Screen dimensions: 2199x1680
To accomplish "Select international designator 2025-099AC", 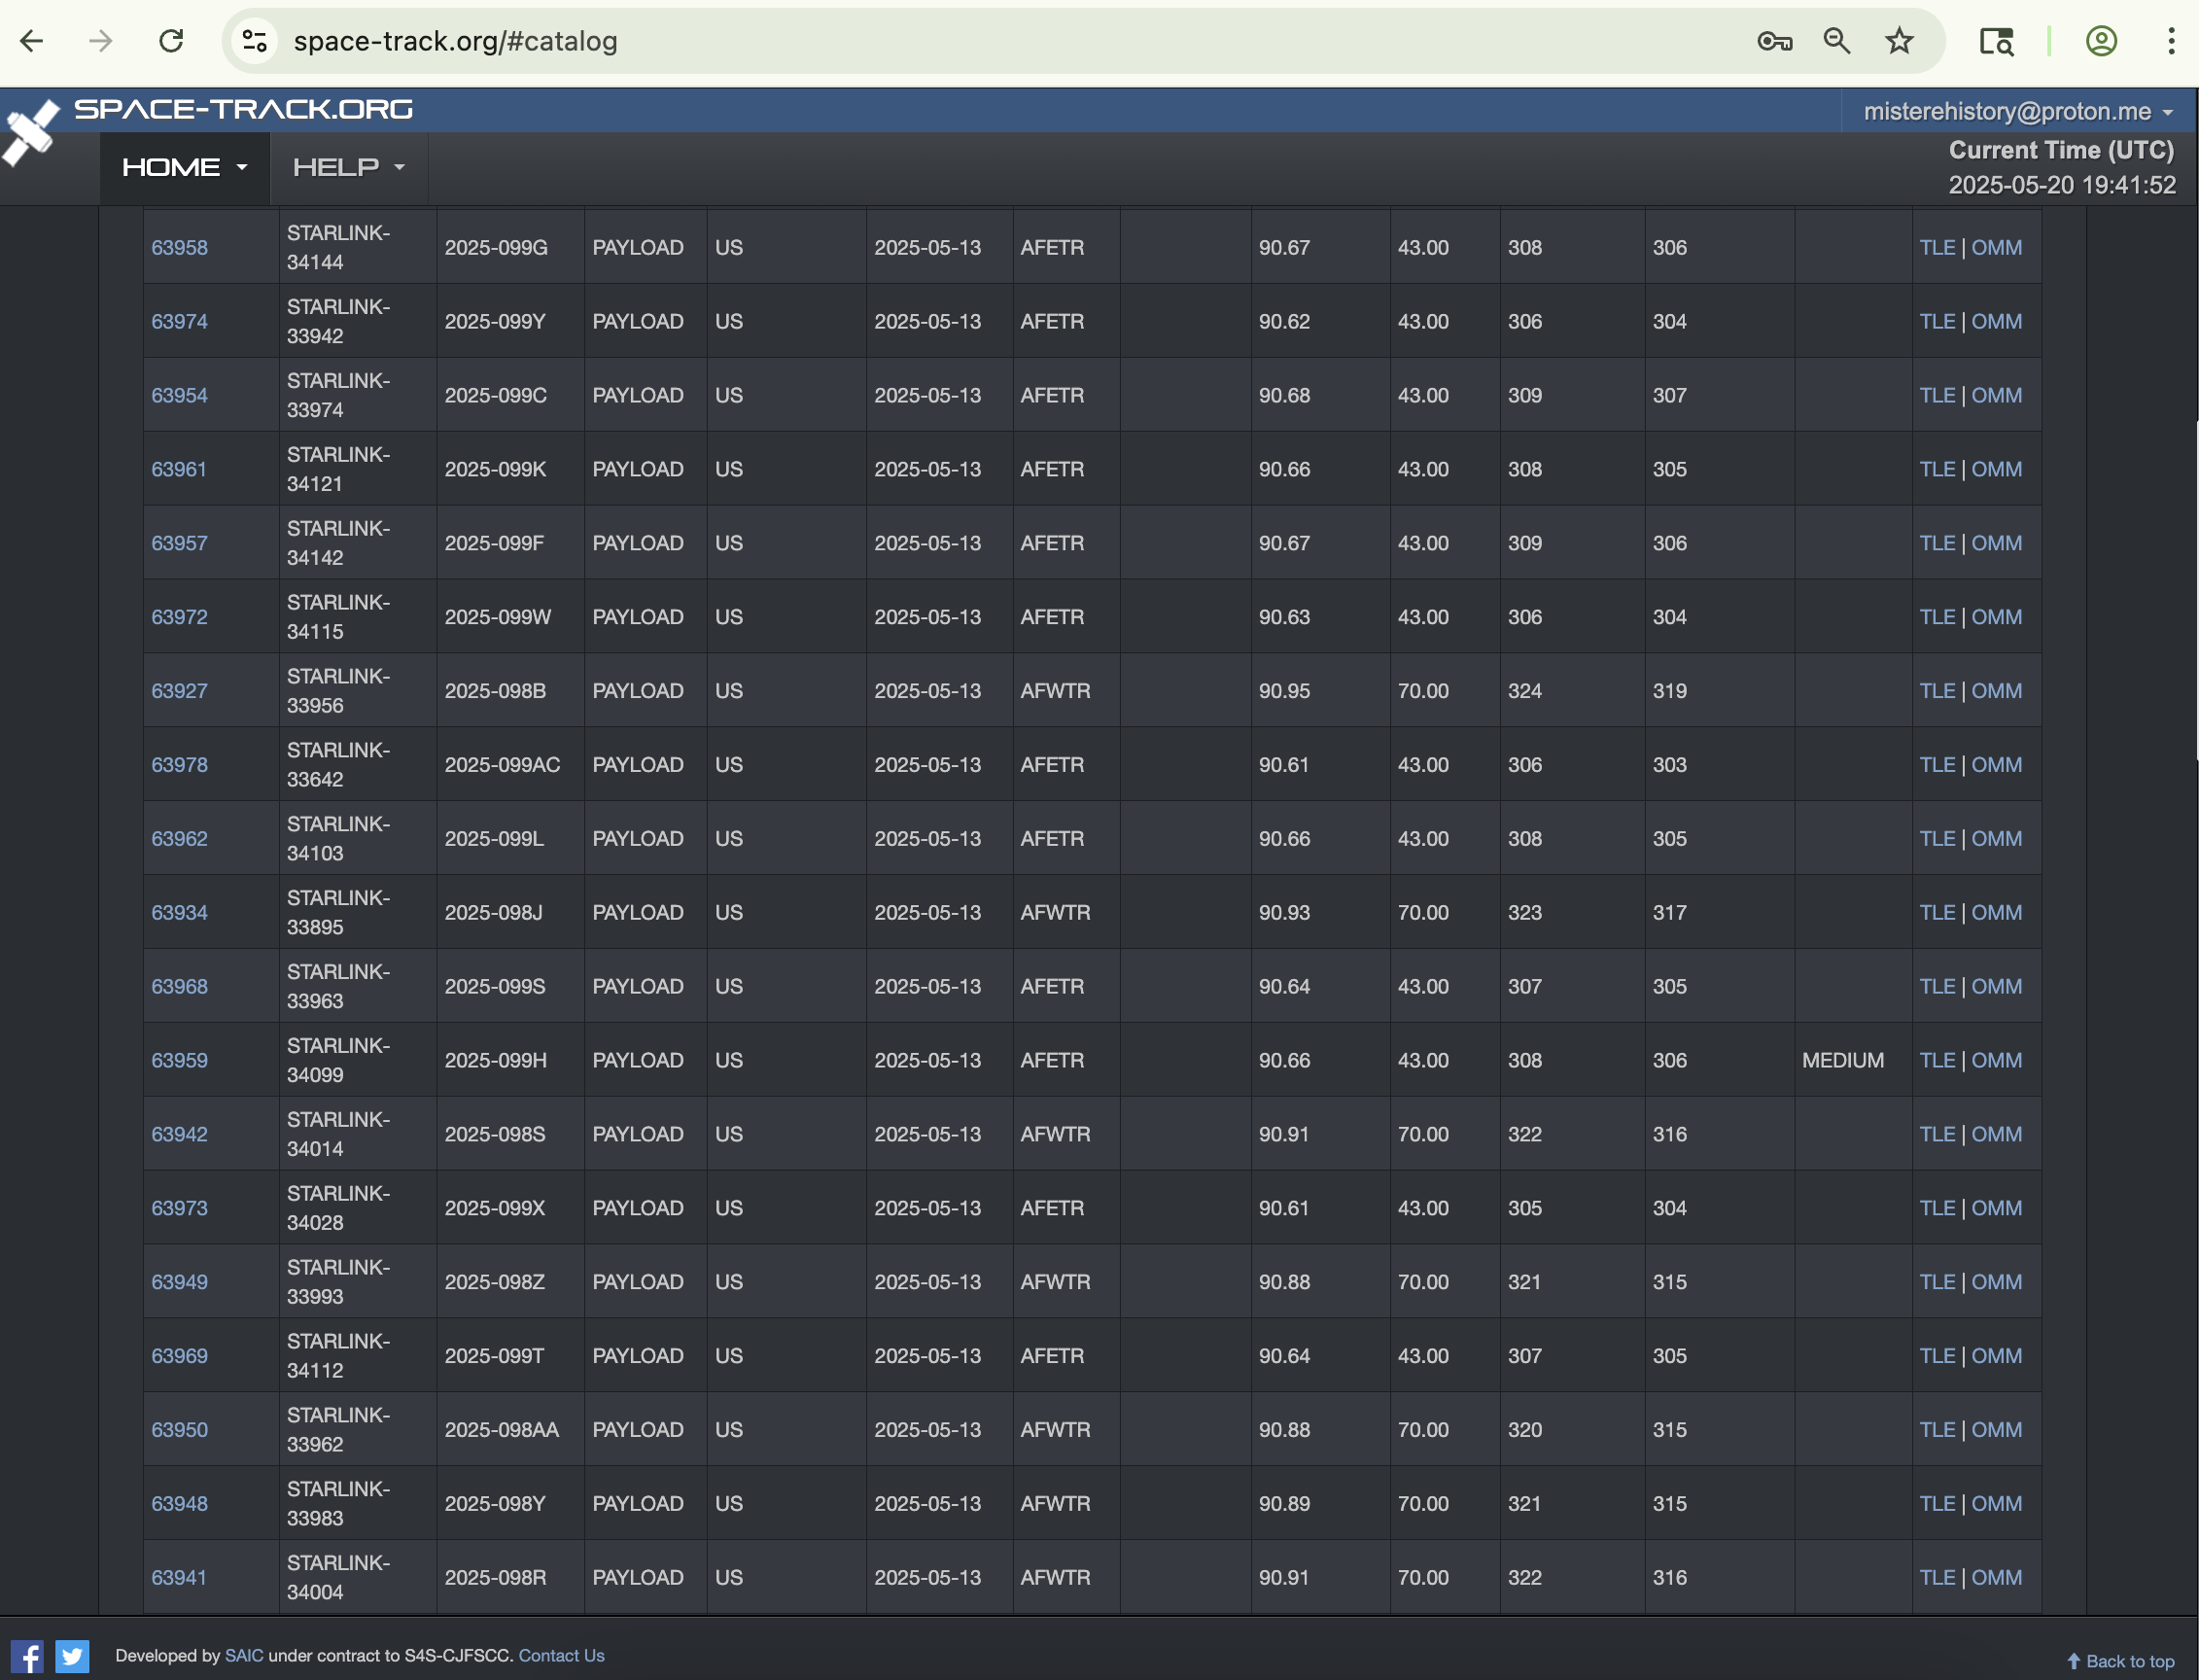I will 502,766.
